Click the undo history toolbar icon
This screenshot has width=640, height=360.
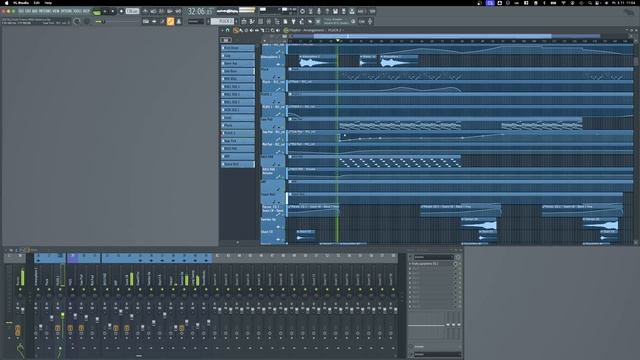point(302,11)
